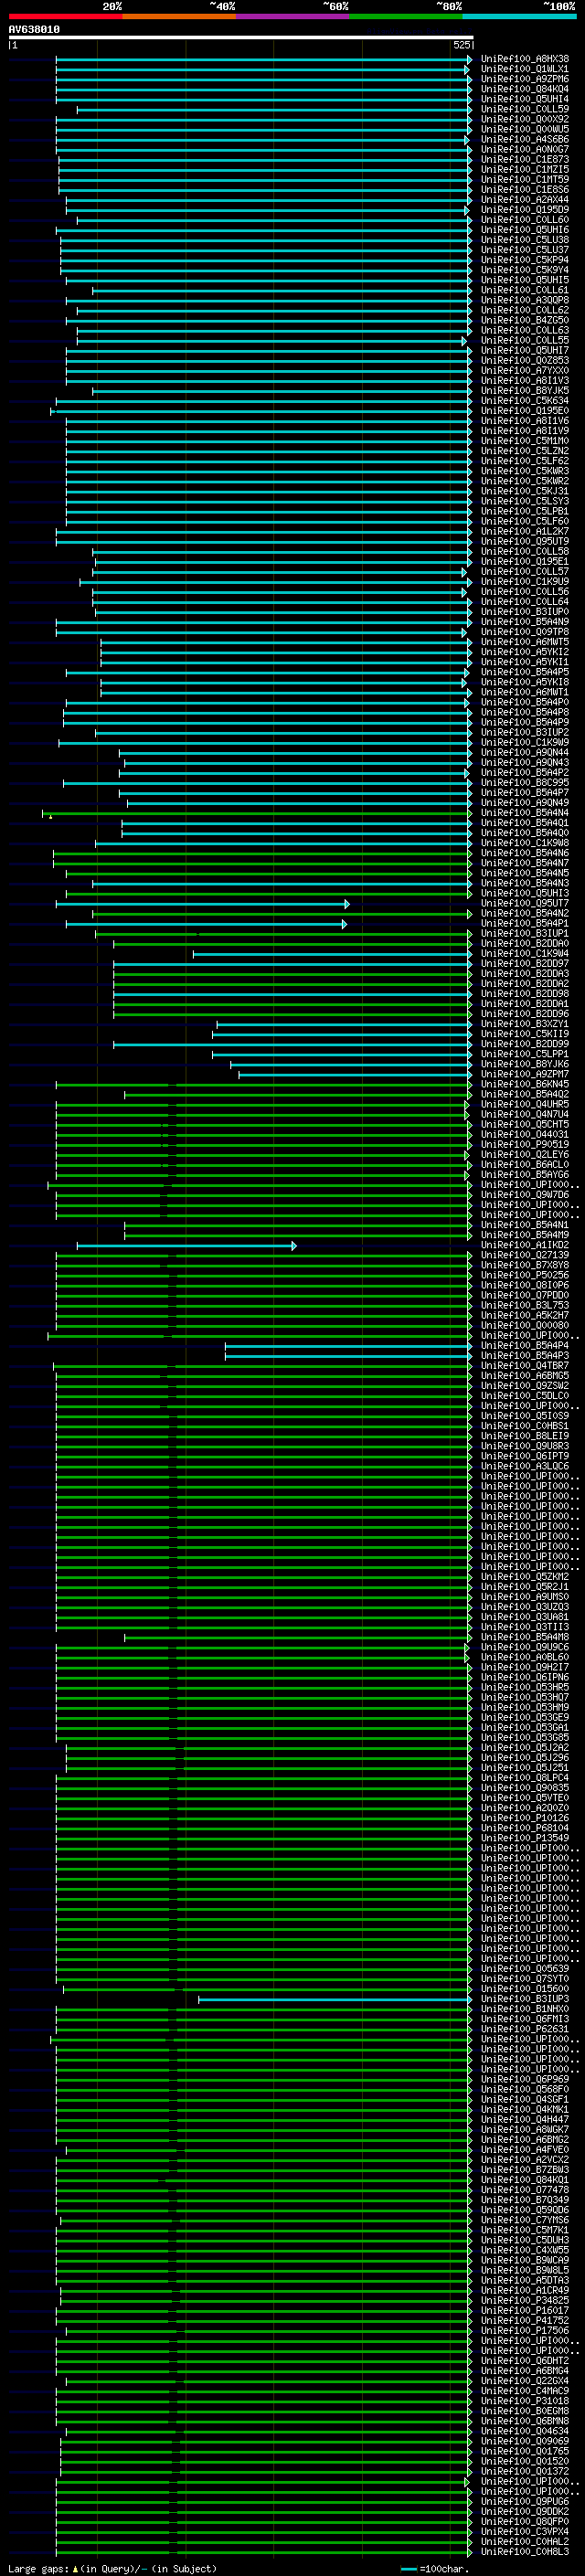Click hit label UniRef100_A0BL60
Viewport: 585px width, 2576px height.
coord(524,1658)
